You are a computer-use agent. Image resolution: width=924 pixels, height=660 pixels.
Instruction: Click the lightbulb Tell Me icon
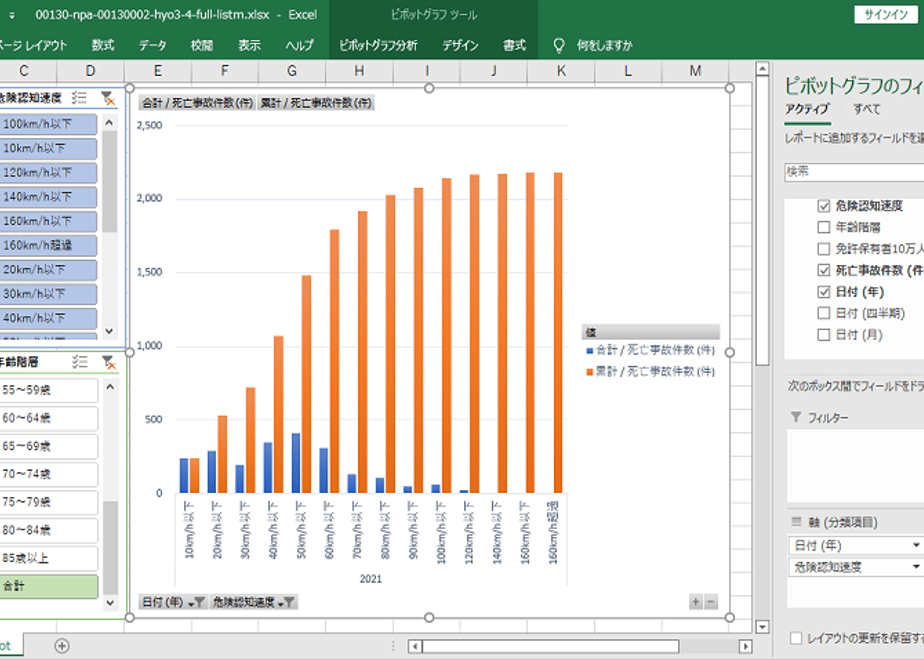coord(559,45)
